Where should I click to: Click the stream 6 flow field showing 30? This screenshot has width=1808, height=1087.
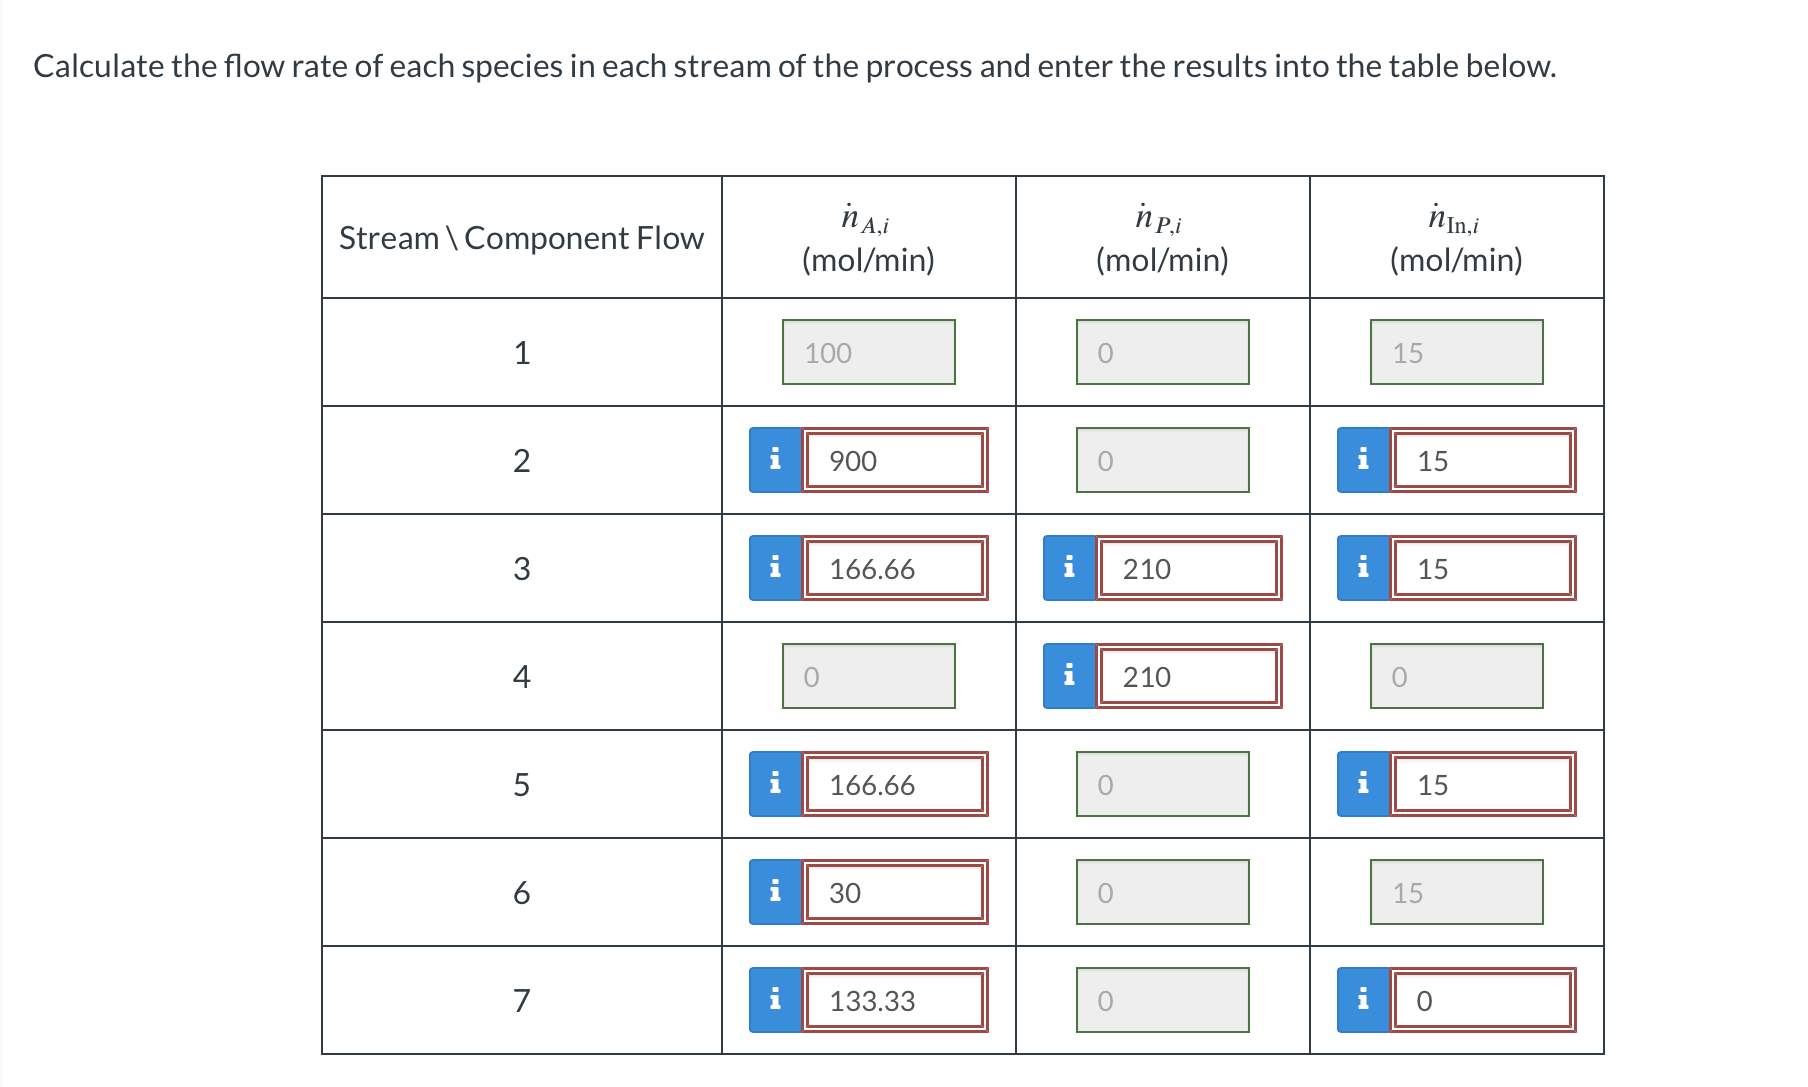[x=895, y=892]
